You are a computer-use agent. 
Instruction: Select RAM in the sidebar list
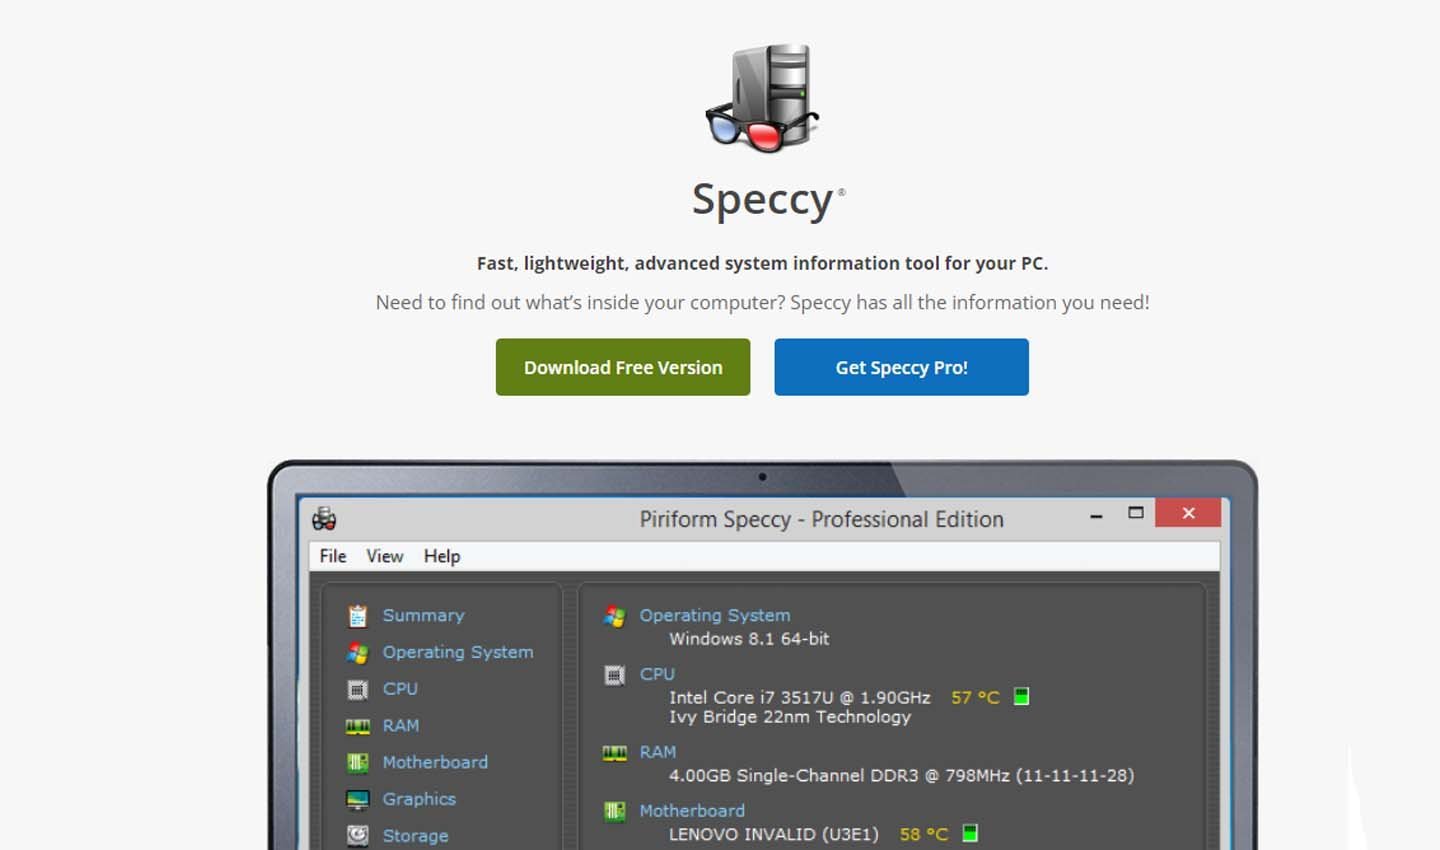401,725
